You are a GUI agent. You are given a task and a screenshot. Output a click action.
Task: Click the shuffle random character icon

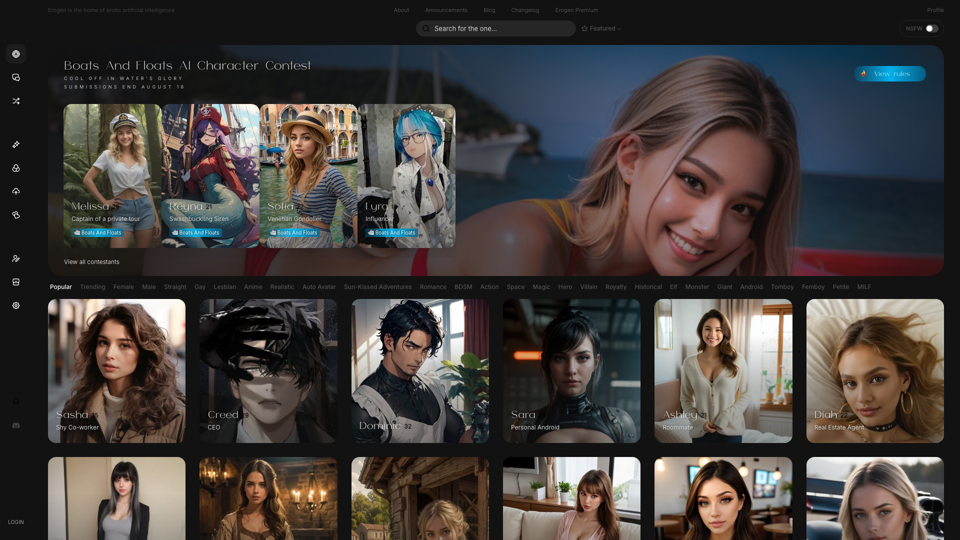pyautogui.click(x=16, y=101)
